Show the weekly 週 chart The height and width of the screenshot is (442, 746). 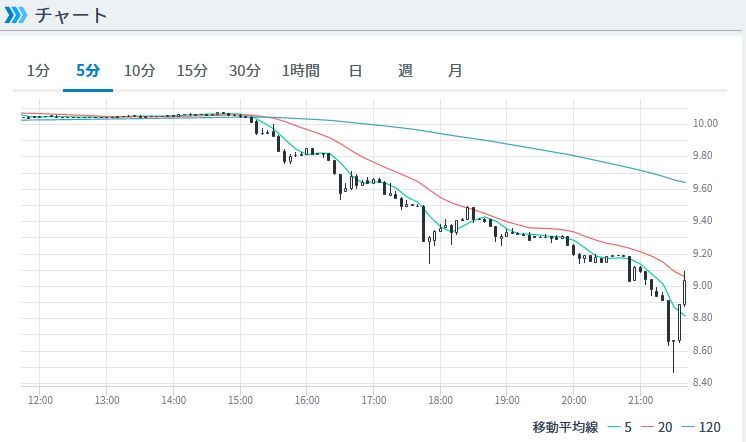(x=405, y=71)
